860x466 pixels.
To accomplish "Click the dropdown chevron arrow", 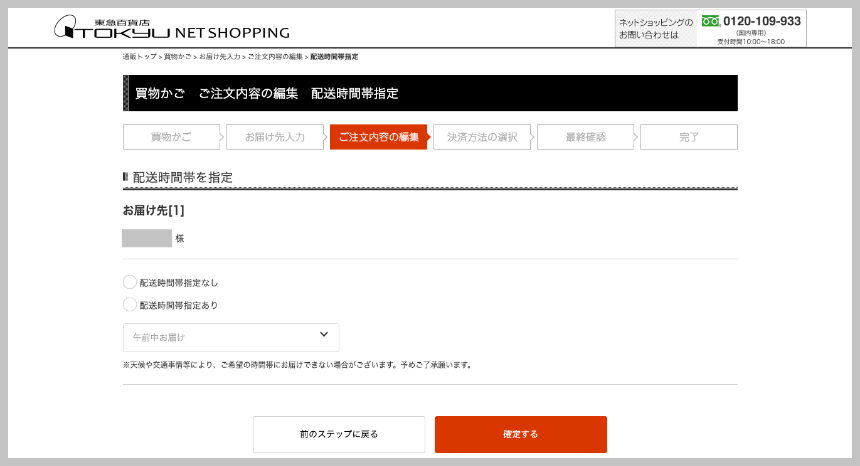I will tap(324, 334).
